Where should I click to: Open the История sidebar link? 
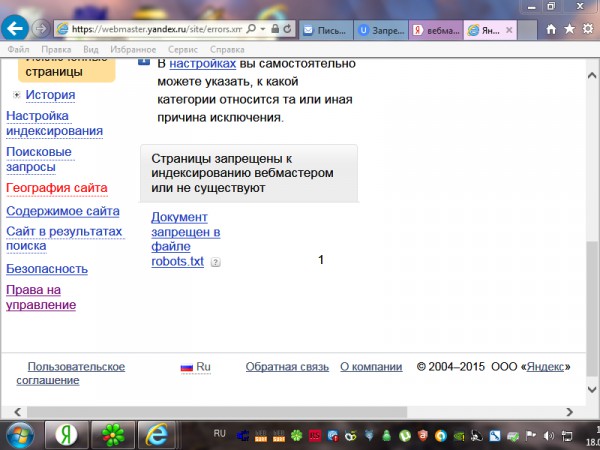pos(50,95)
